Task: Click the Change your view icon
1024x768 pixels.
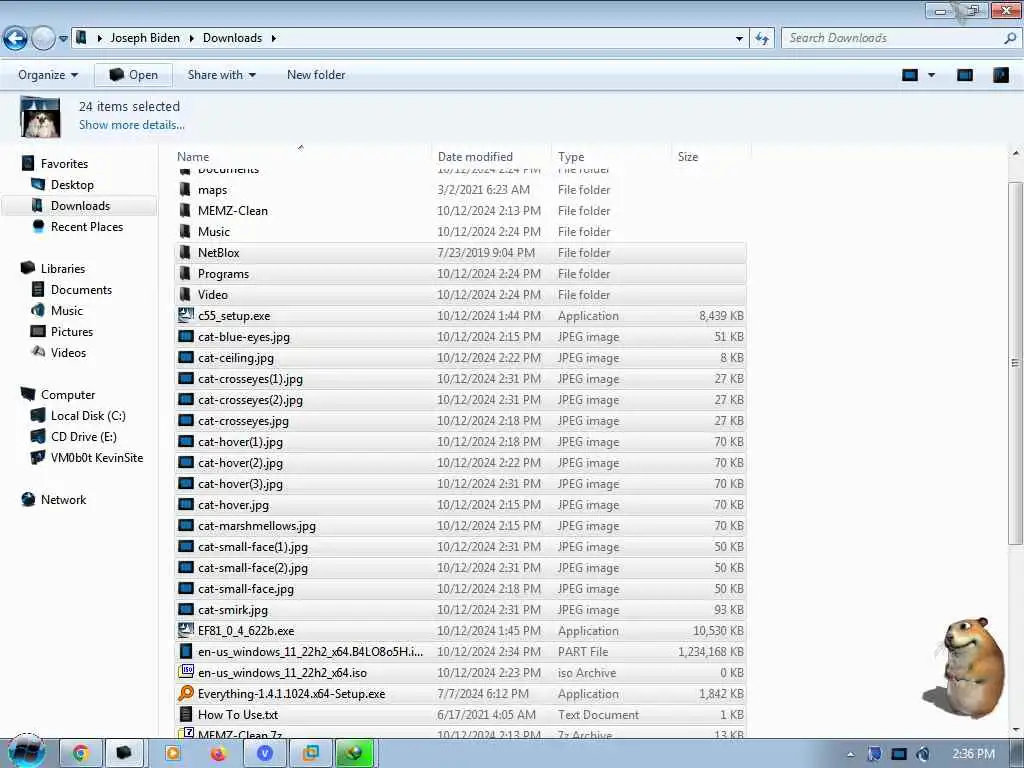Action: (910, 75)
